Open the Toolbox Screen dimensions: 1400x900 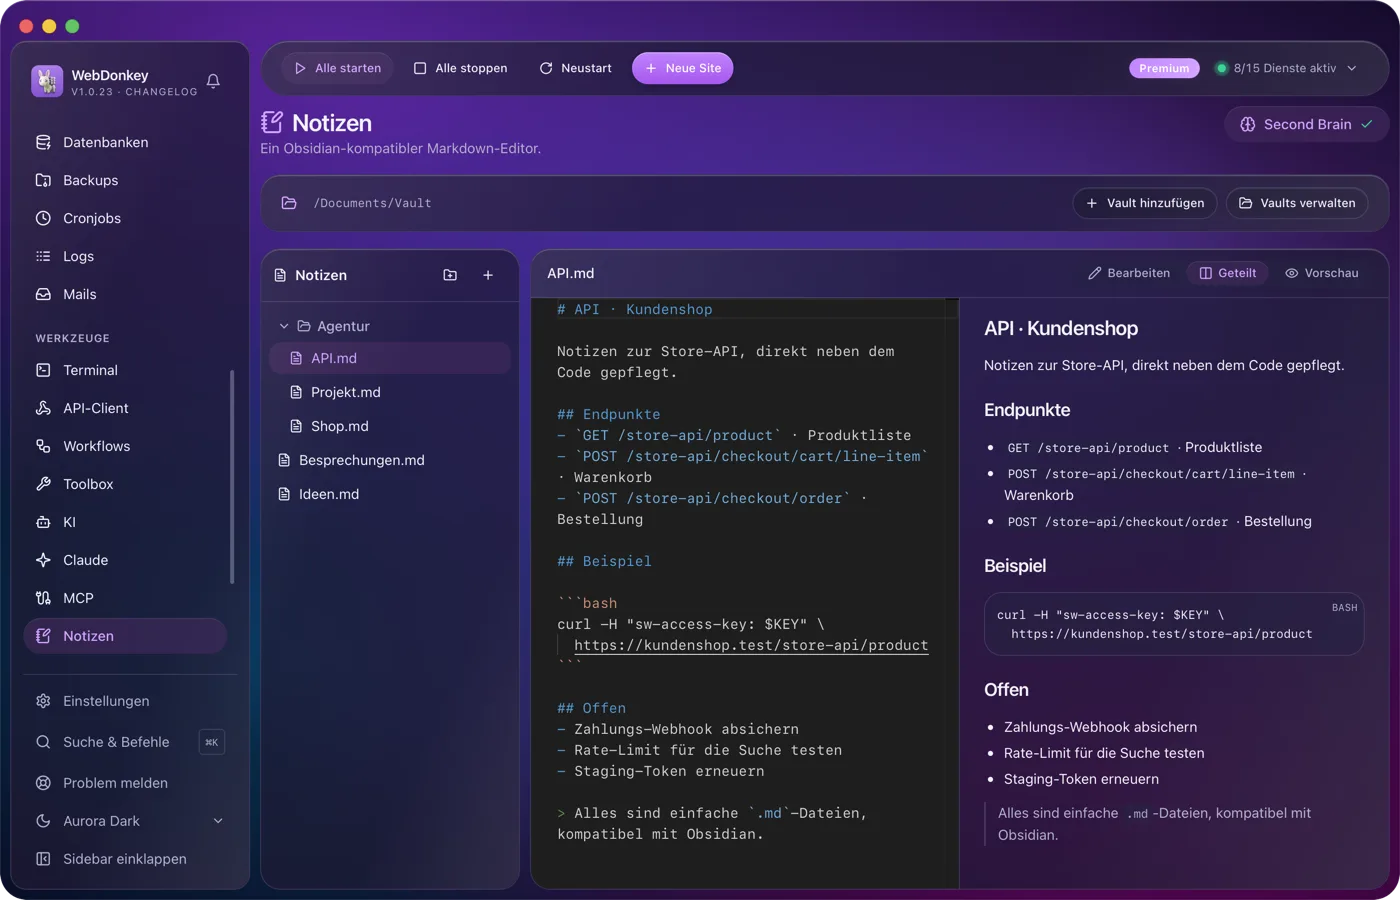click(x=126, y=484)
